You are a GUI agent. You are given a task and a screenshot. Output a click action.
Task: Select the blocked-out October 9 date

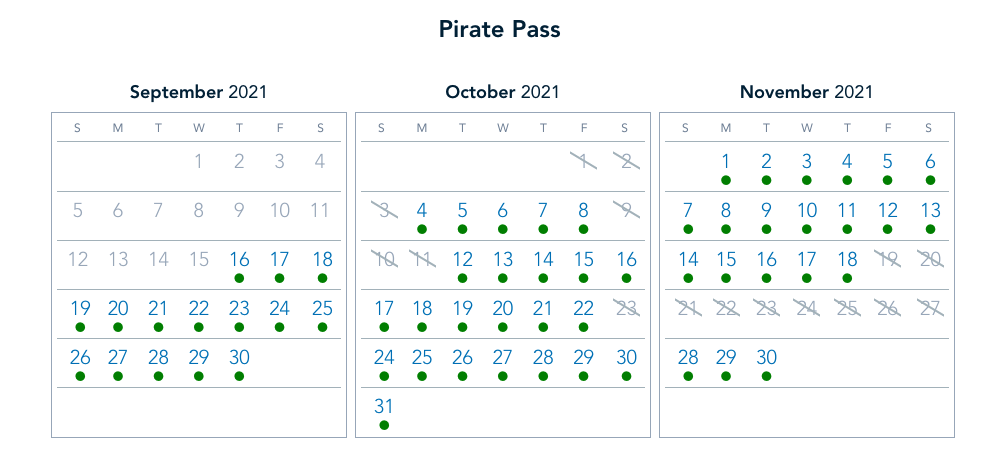625,210
